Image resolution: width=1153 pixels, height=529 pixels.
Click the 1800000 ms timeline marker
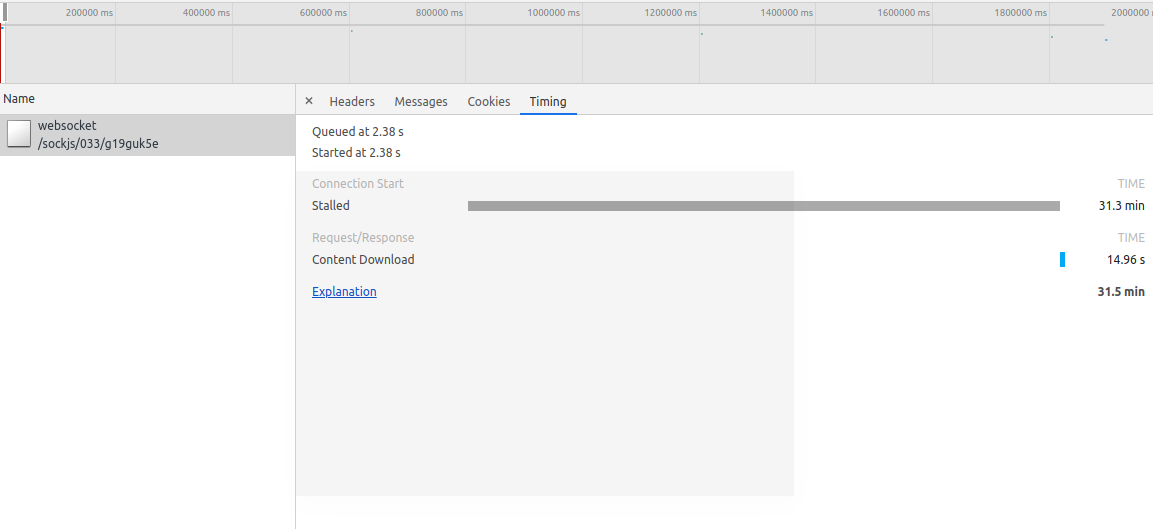point(1021,13)
